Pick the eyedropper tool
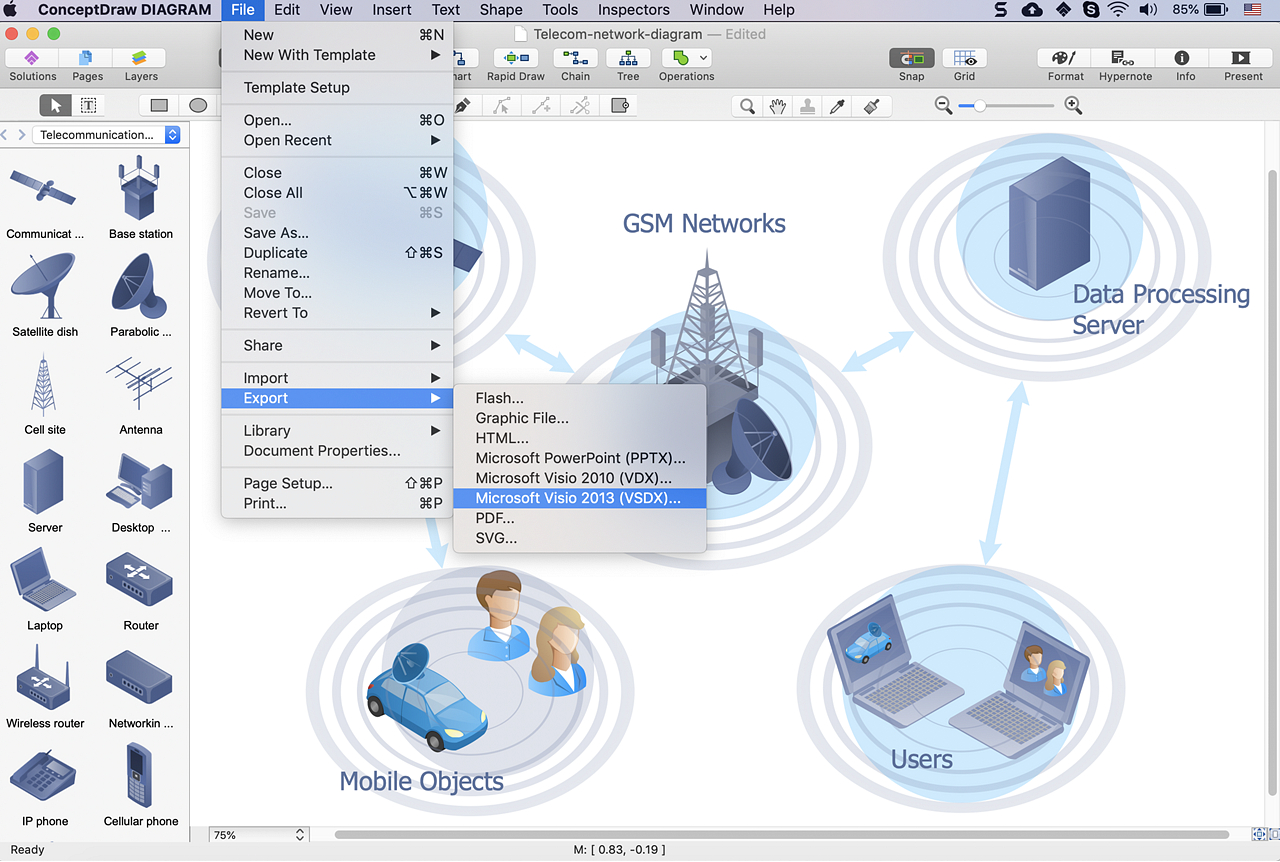Image resolution: width=1280 pixels, height=862 pixels. [x=839, y=106]
